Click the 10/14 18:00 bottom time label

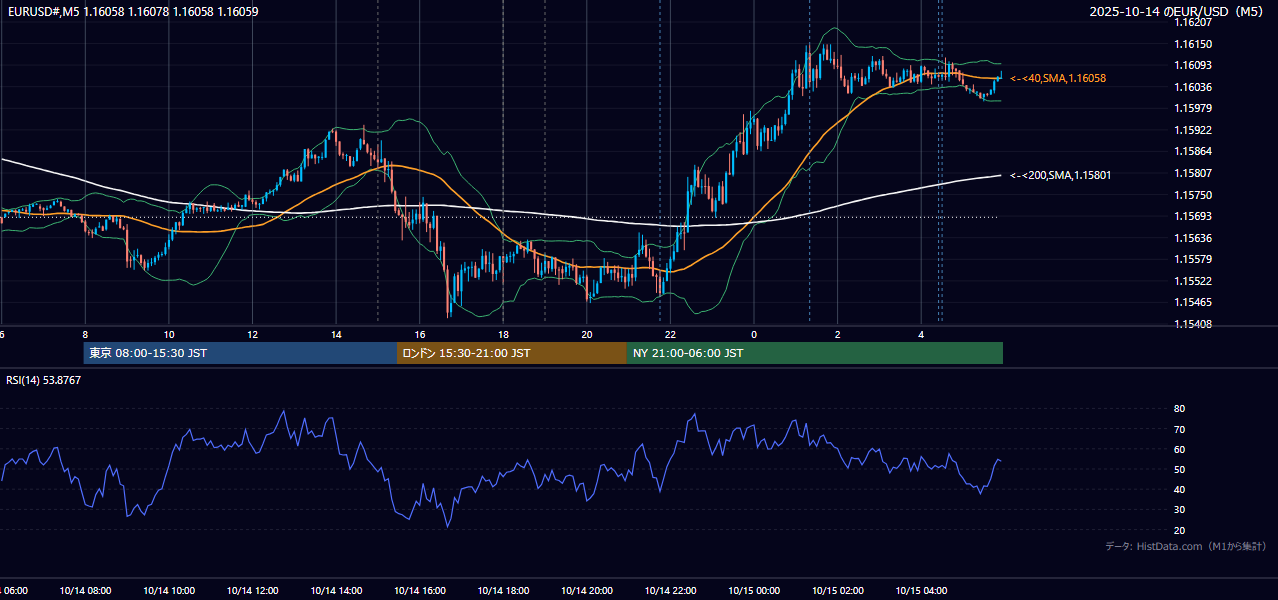coord(503,590)
